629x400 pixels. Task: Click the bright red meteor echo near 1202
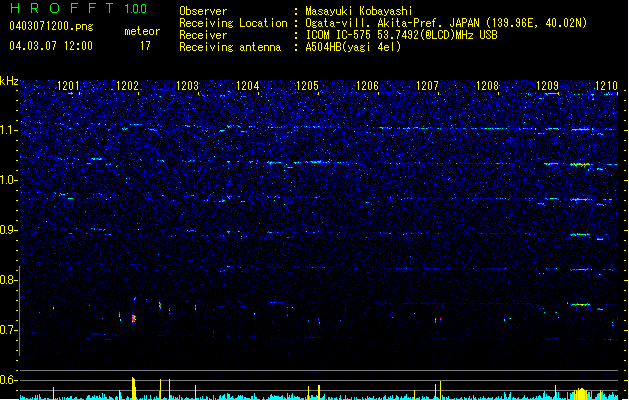[x=134, y=319]
